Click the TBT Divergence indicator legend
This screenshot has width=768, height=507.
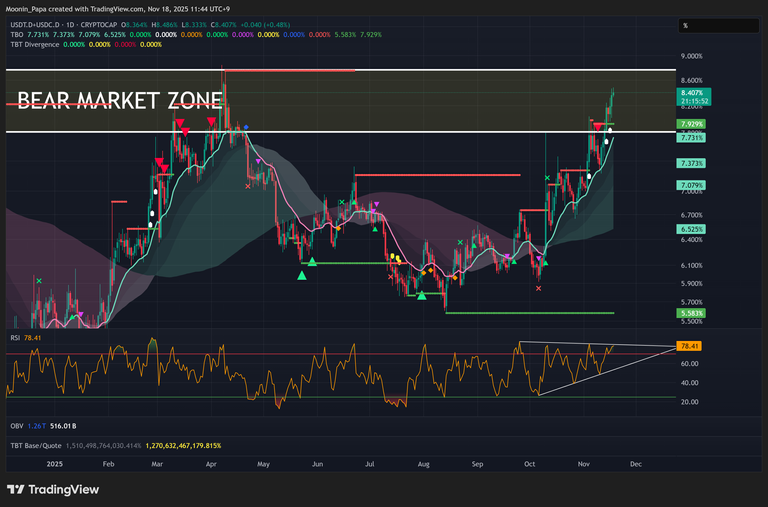click(x=32, y=44)
